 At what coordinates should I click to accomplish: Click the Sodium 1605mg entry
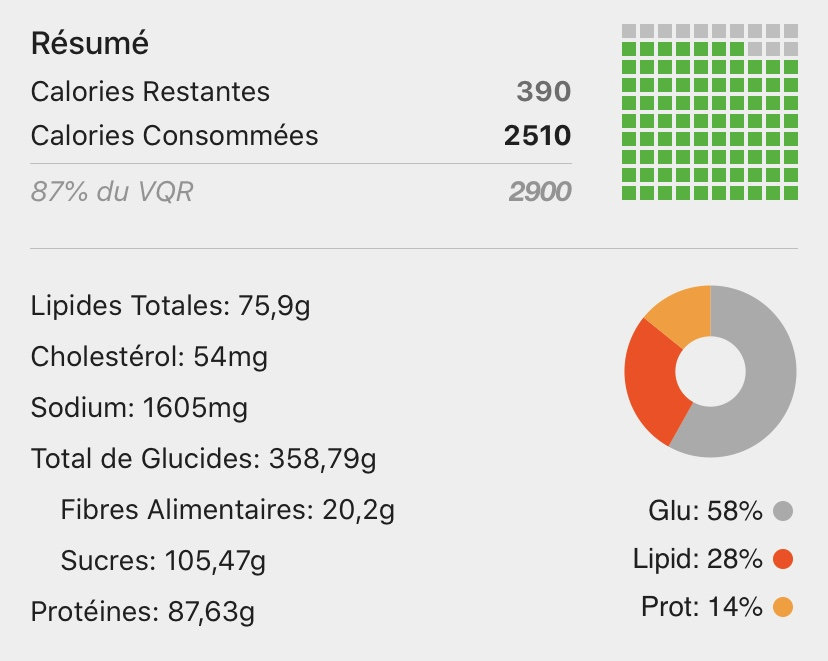[139, 408]
